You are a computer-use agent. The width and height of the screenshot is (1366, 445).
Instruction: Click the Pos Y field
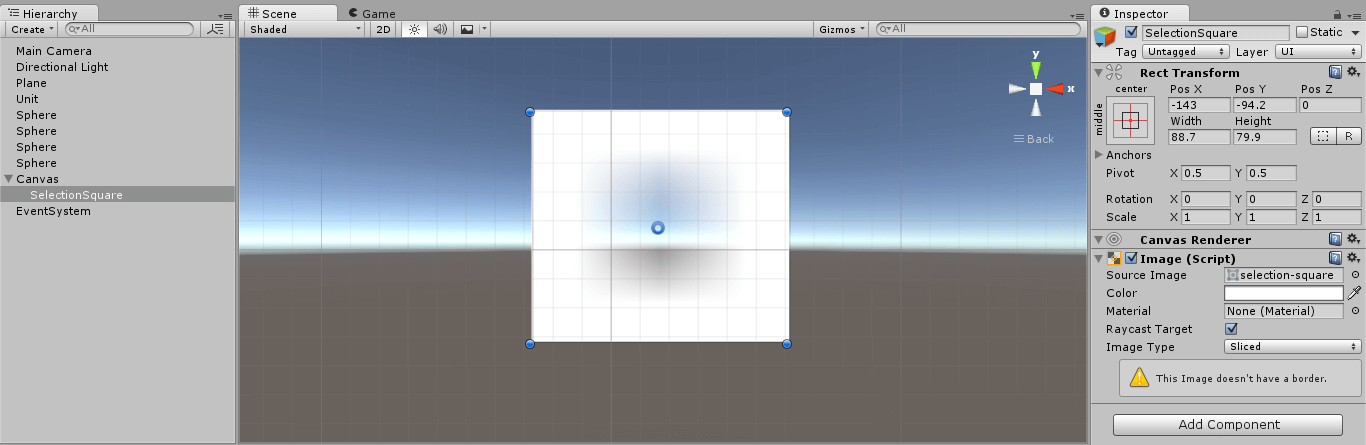click(x=1265, y=105)
